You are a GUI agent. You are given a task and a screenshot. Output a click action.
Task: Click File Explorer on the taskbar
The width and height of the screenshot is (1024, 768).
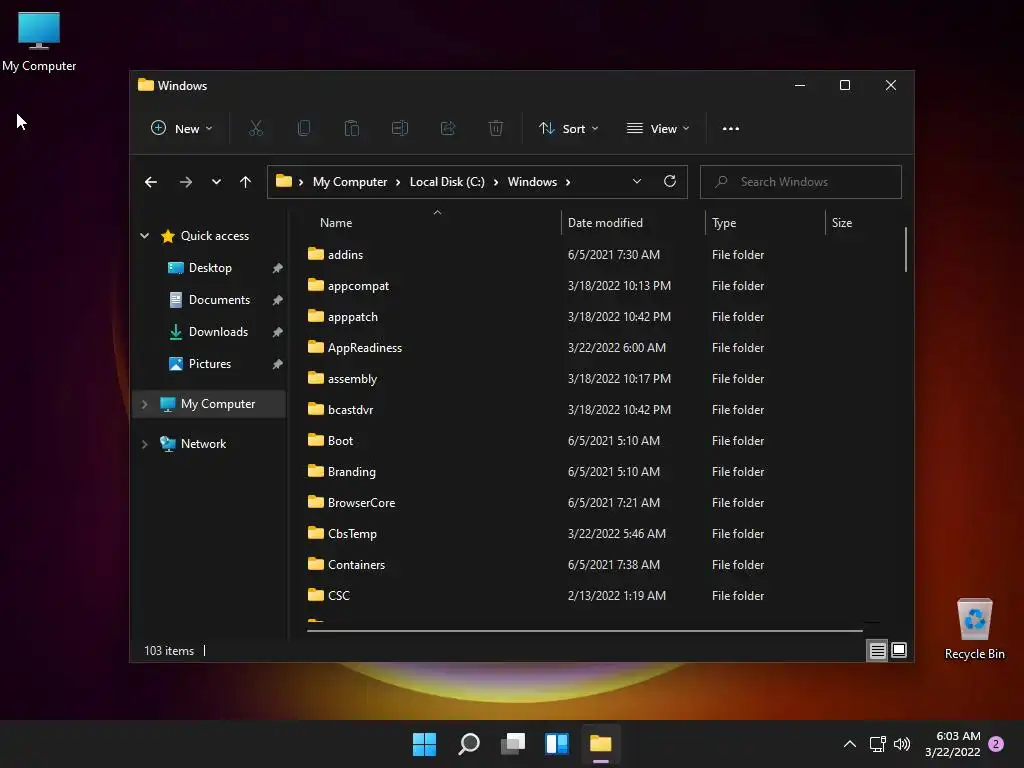pyautogui.click(x=601, y=744)
